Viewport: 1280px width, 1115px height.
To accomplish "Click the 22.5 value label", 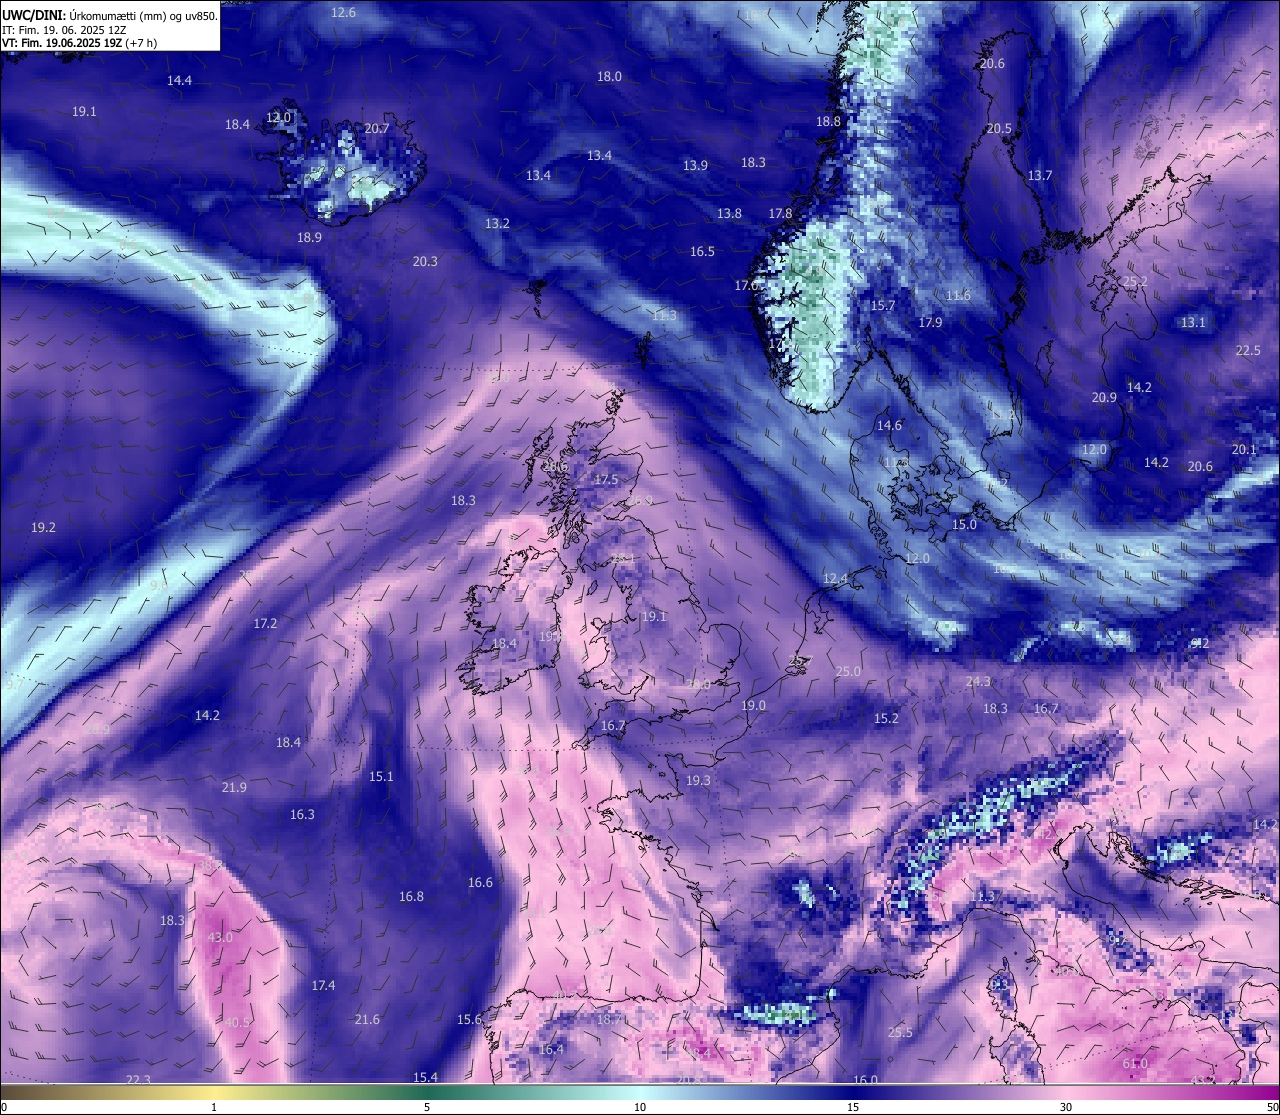I will click(x=1248, y=350).
